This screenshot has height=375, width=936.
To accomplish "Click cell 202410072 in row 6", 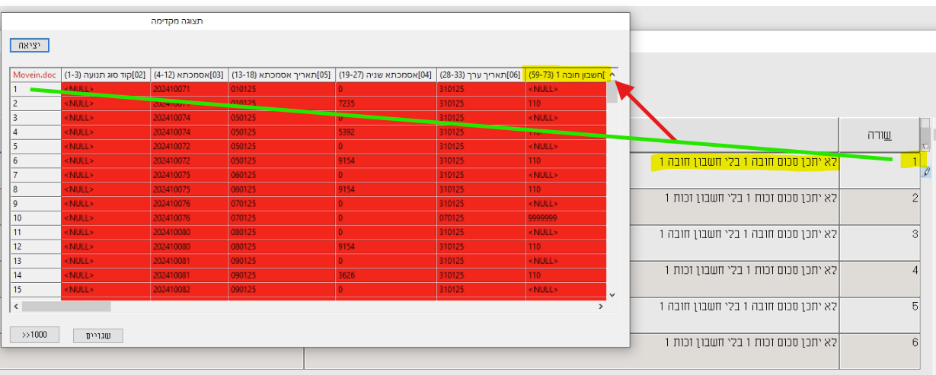I will tap(189, 161).
